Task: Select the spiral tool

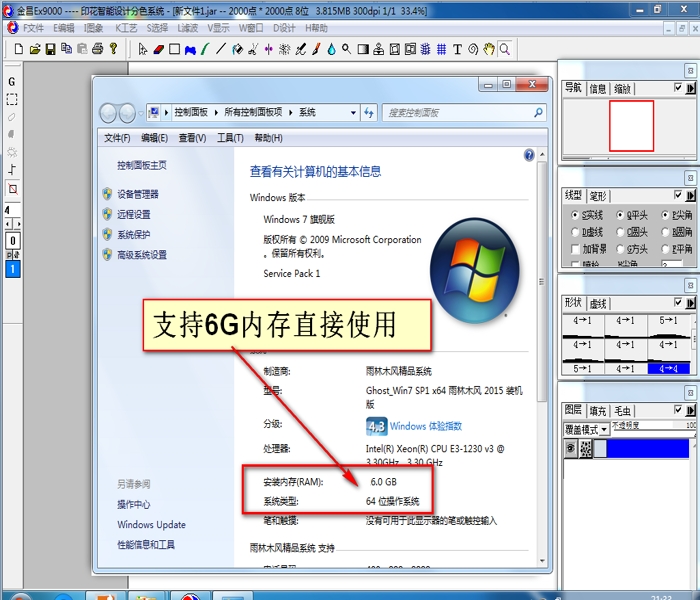Action: coord(473,49)
